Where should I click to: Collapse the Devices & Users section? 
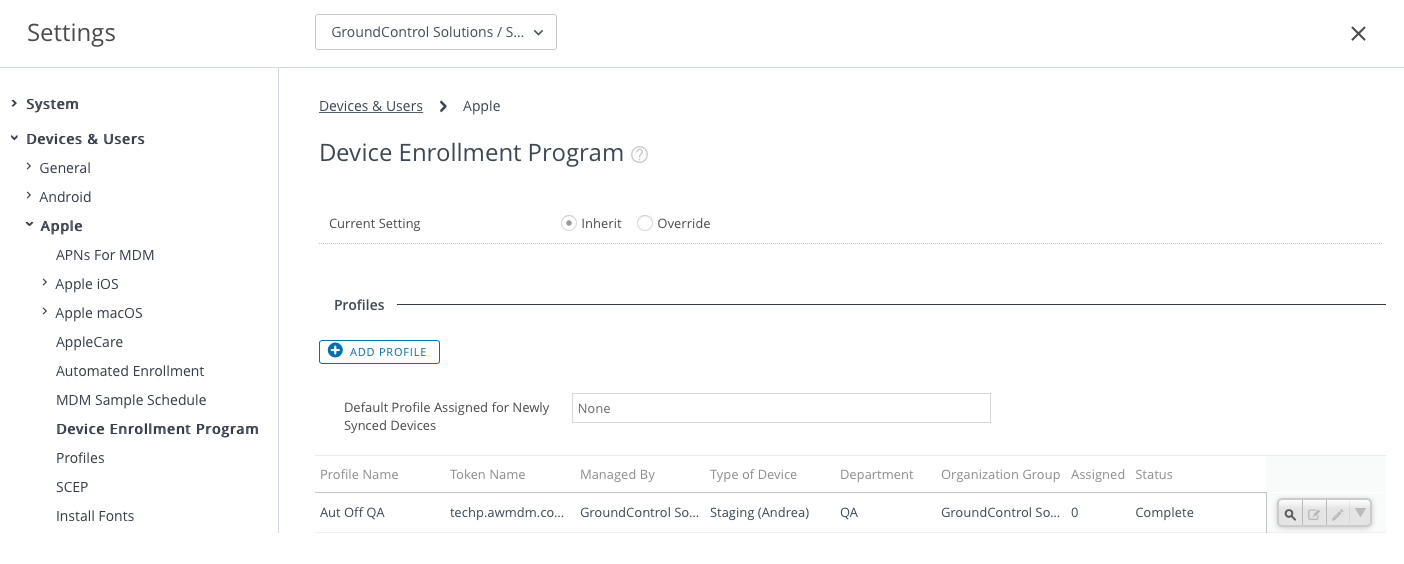tap(14, 138)
